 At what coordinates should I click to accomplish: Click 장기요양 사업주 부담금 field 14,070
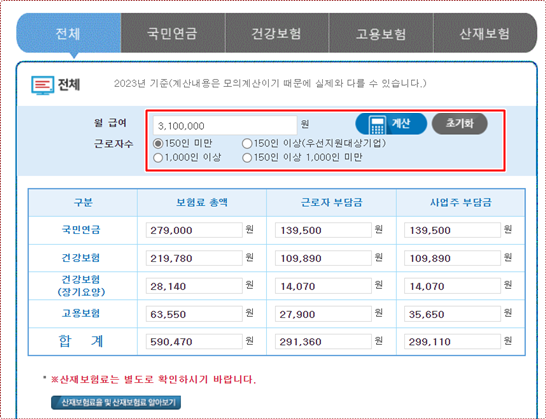[452, 286]
